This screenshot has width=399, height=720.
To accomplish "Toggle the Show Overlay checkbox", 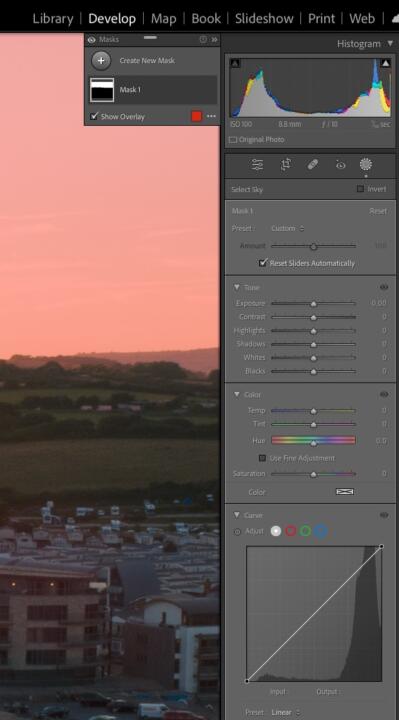I will pyautogui.click(x=94, y=116).
